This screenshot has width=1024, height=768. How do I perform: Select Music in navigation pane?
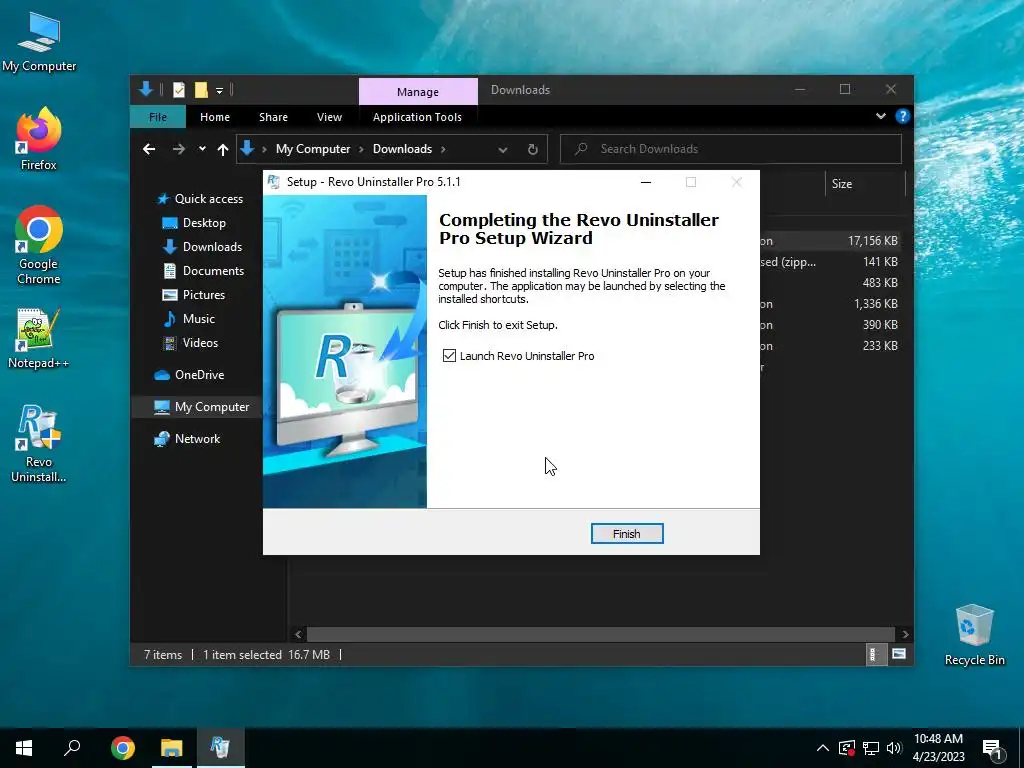click(189, 319)
